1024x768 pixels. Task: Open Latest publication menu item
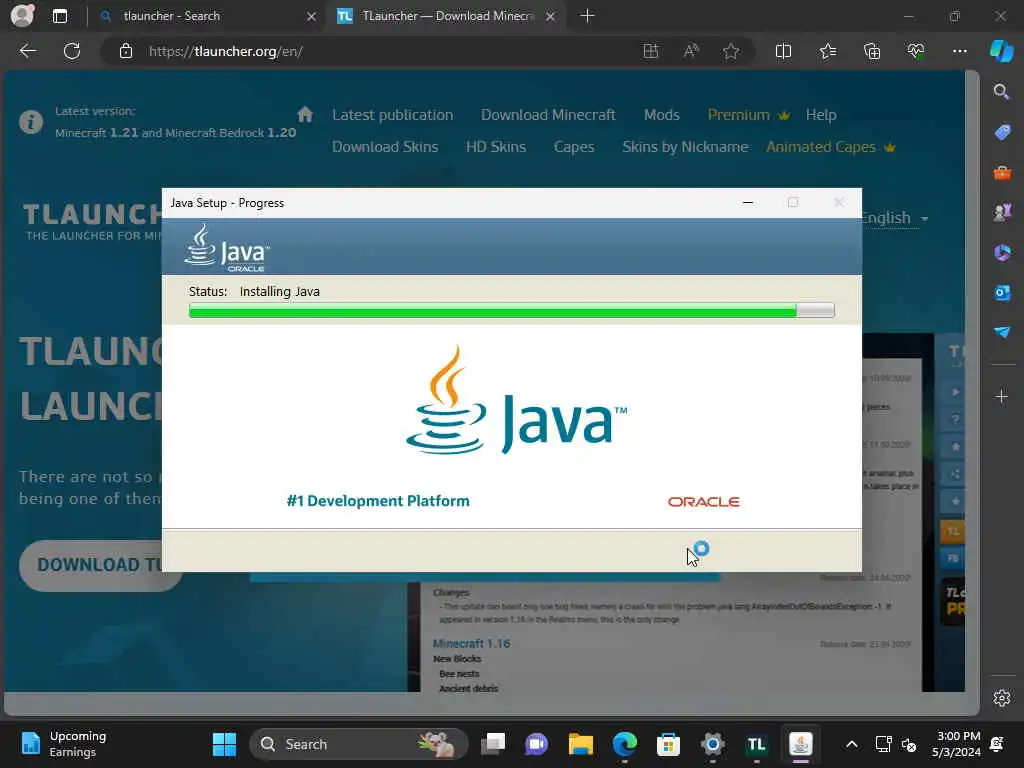(x=392, y=115)
